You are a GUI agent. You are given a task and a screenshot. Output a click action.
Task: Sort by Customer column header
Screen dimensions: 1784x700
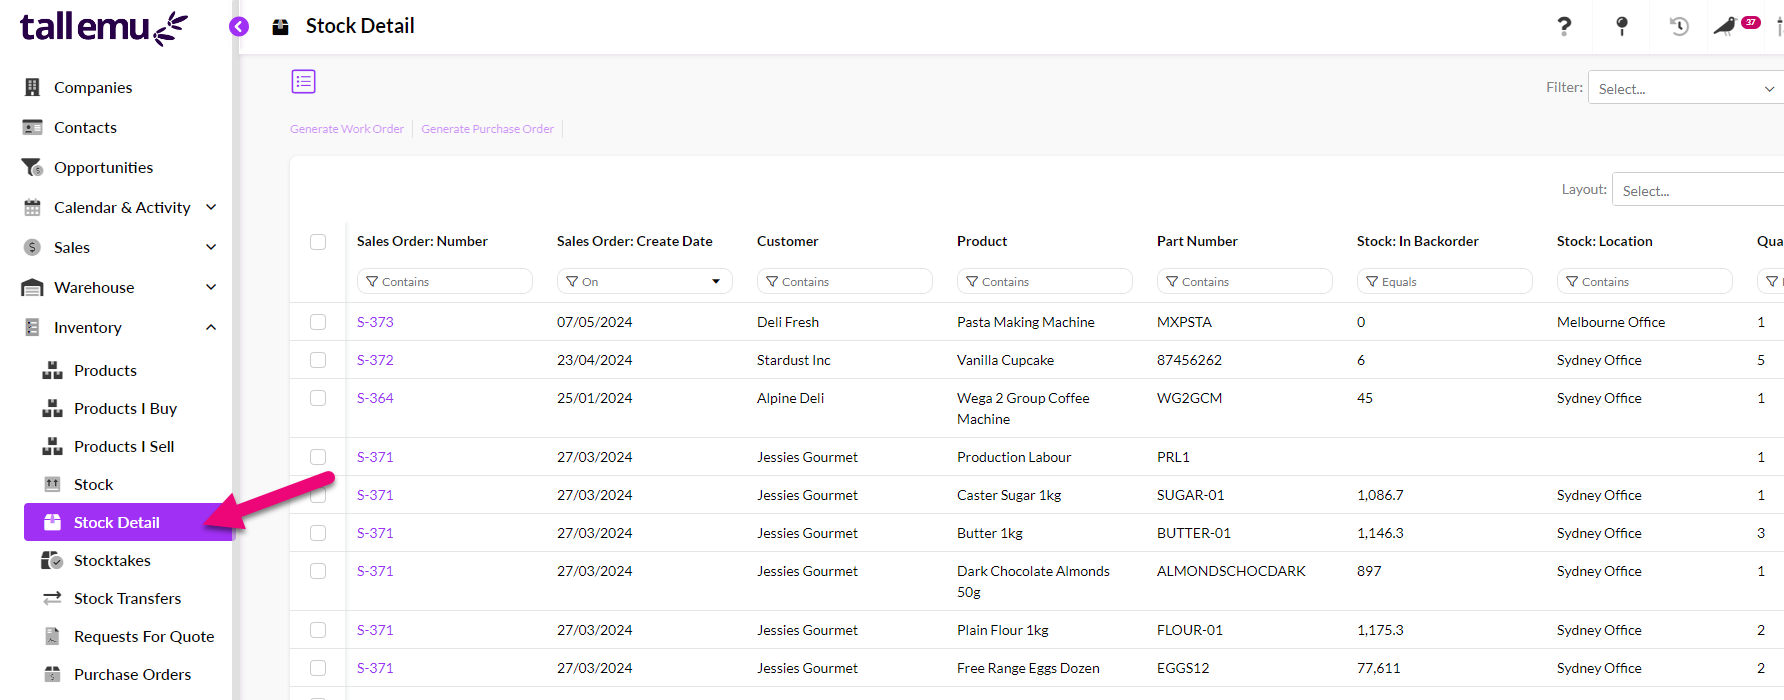pos(787,241)
